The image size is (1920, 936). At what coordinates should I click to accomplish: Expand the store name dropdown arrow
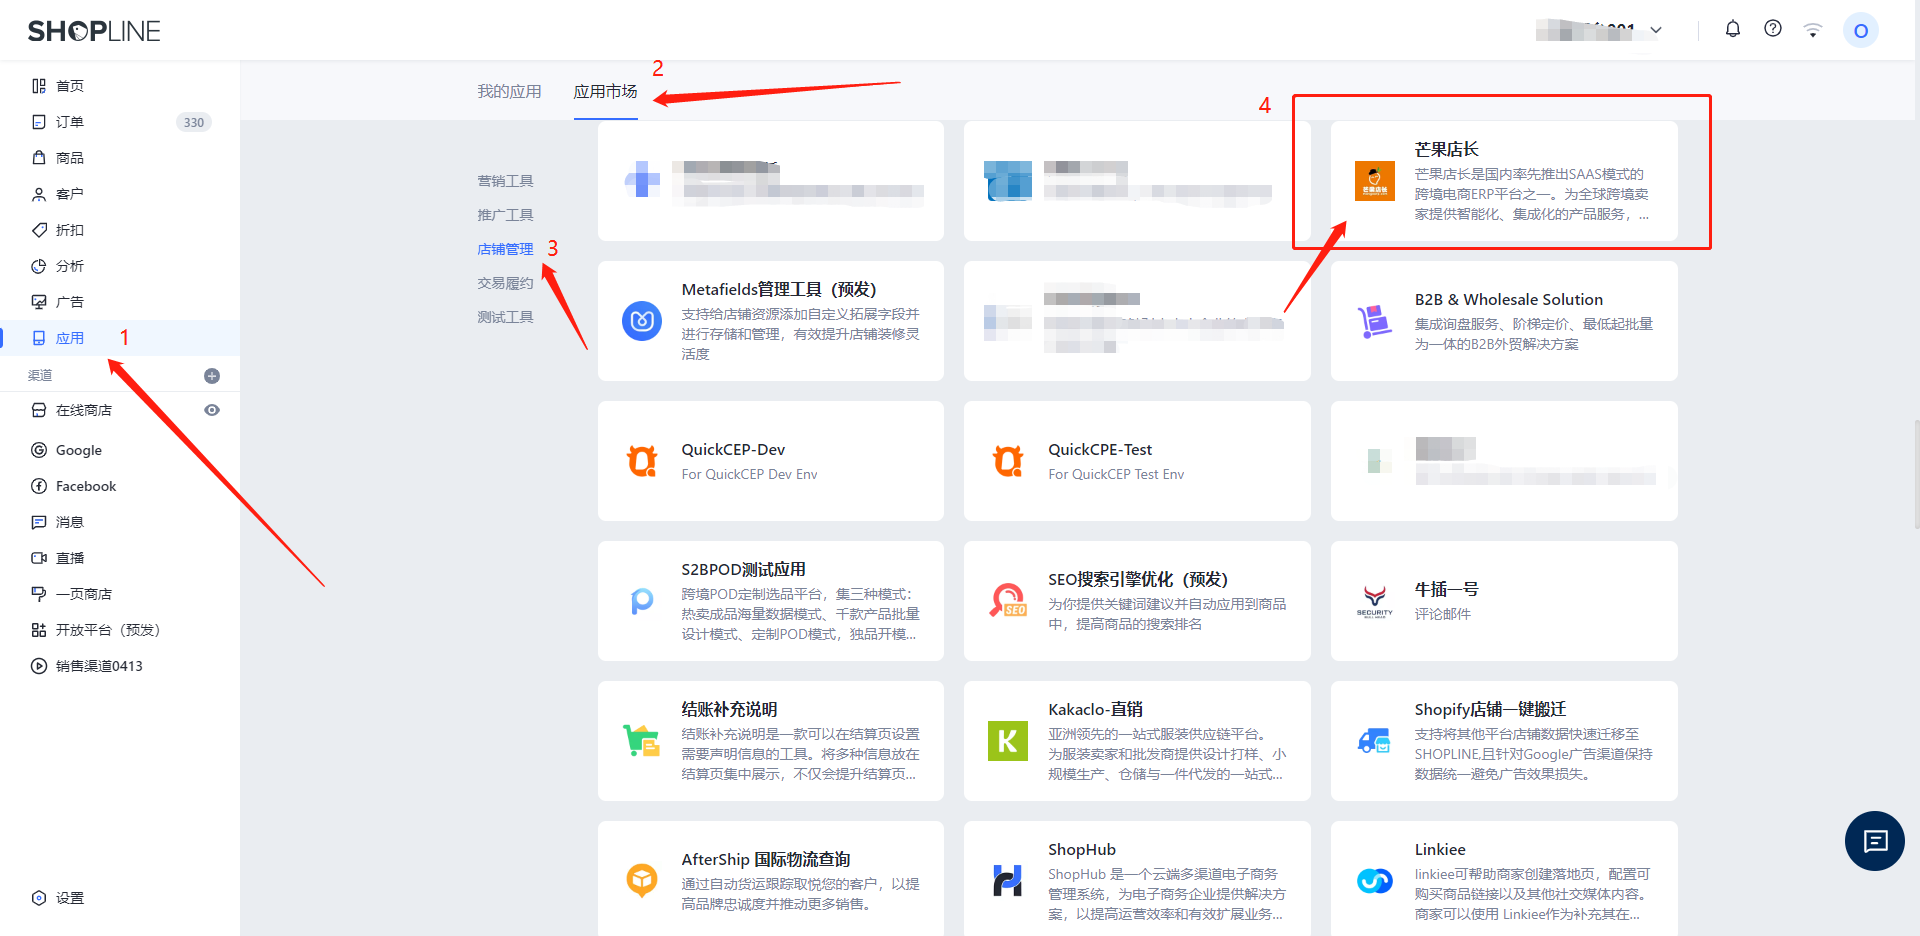(1656, 30)
